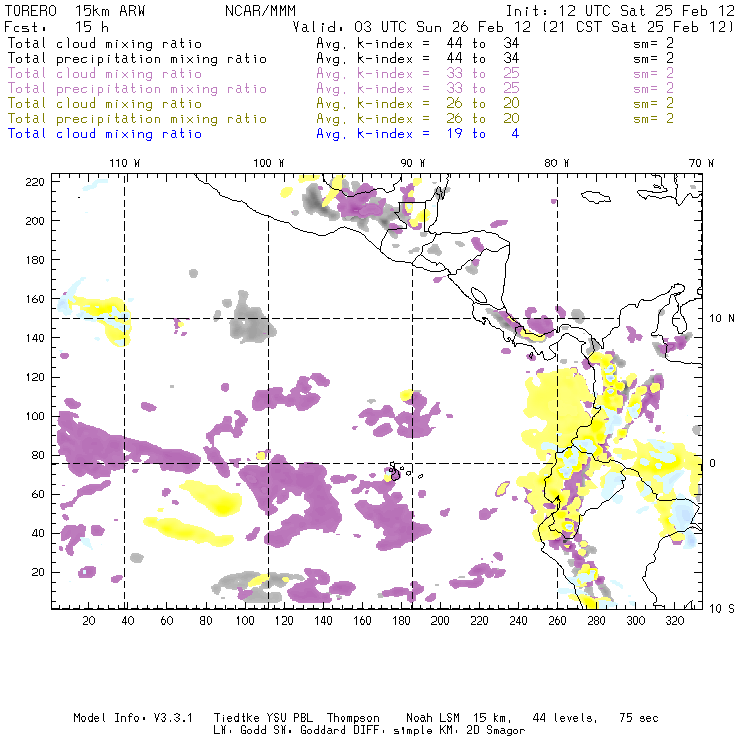Image resolution: width=740 pixels, height=740 pixels.
Task: Click the blue "Total cloud mixing ratio" legend line
Action: tap(105, 134)
